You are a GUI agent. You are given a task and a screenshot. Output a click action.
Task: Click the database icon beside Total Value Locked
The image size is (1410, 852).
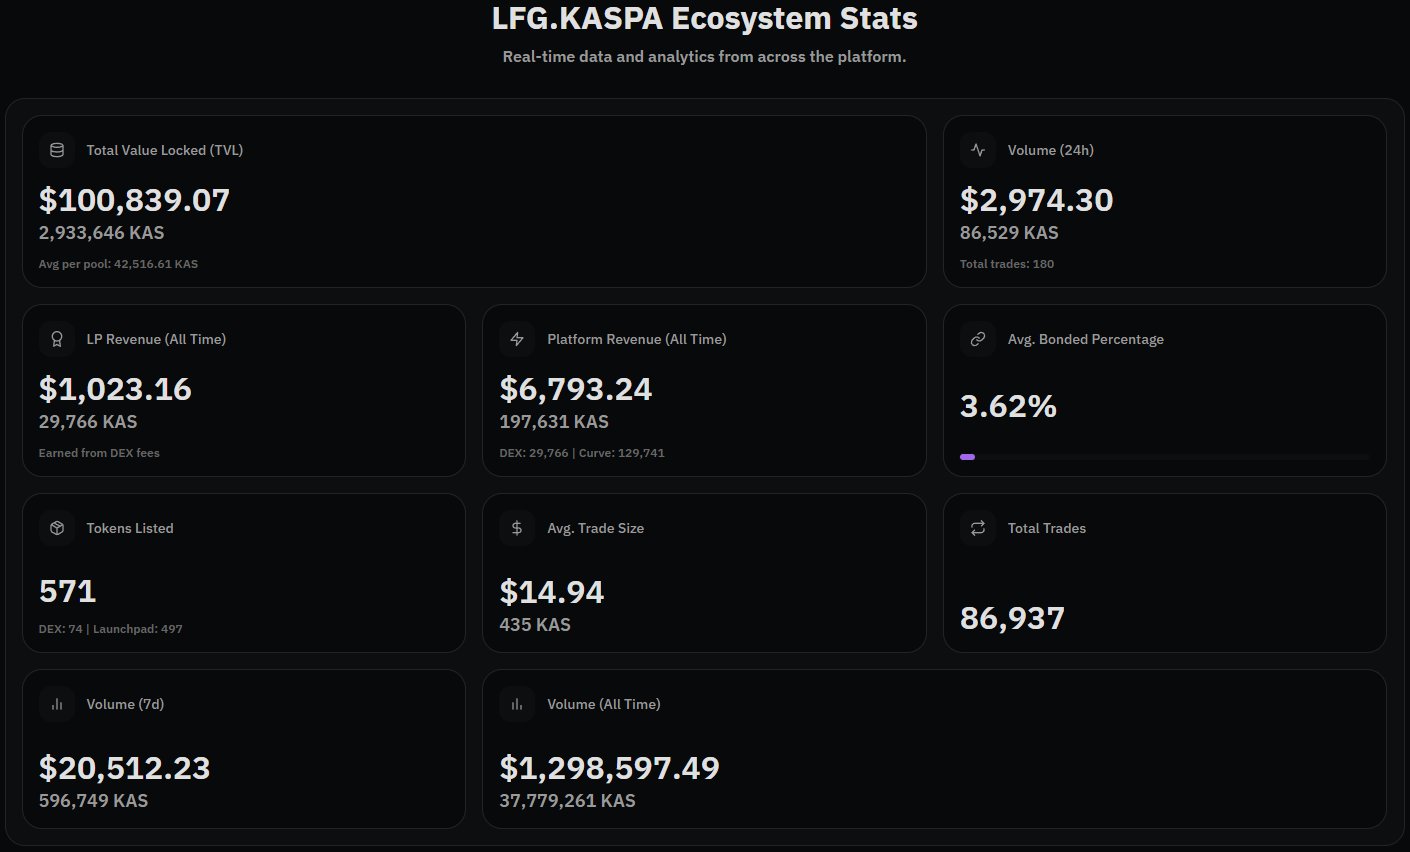coord(57,150)
